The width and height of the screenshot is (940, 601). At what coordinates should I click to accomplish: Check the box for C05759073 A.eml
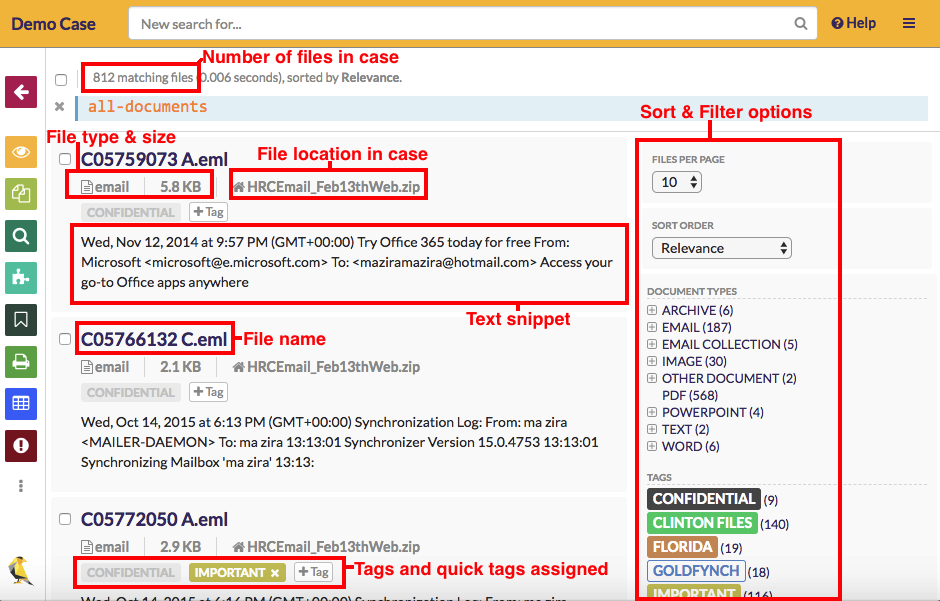click(65, 159)
